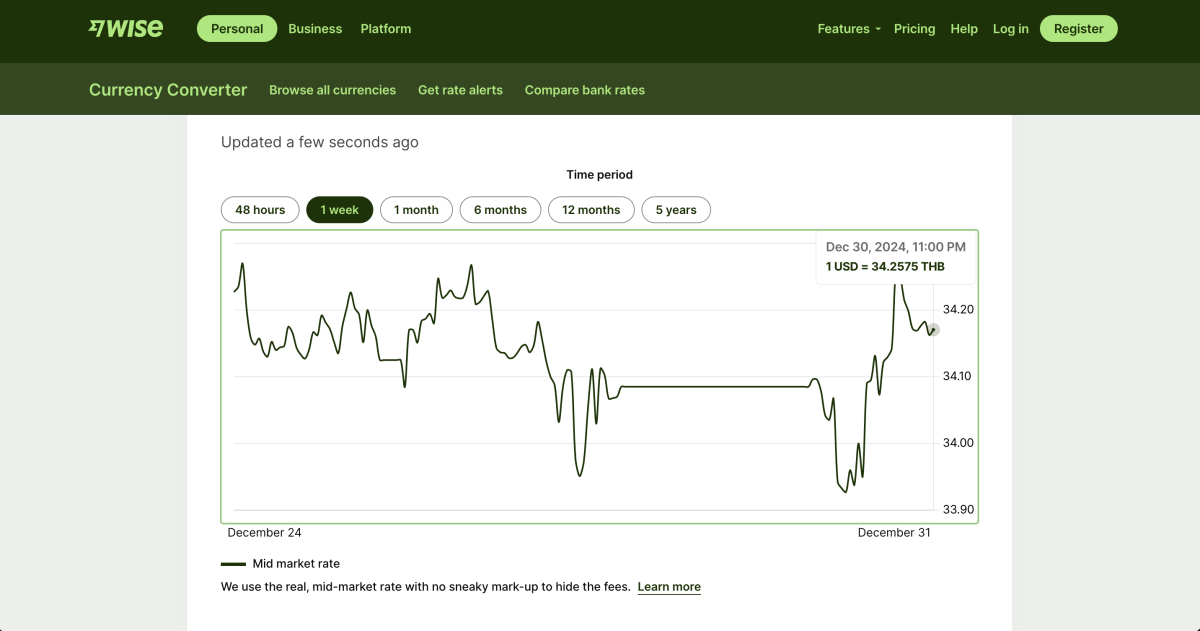The height and width of the screenshot is (631, 1200).
Task: Click the Log in link
Action: point(1010,29)
